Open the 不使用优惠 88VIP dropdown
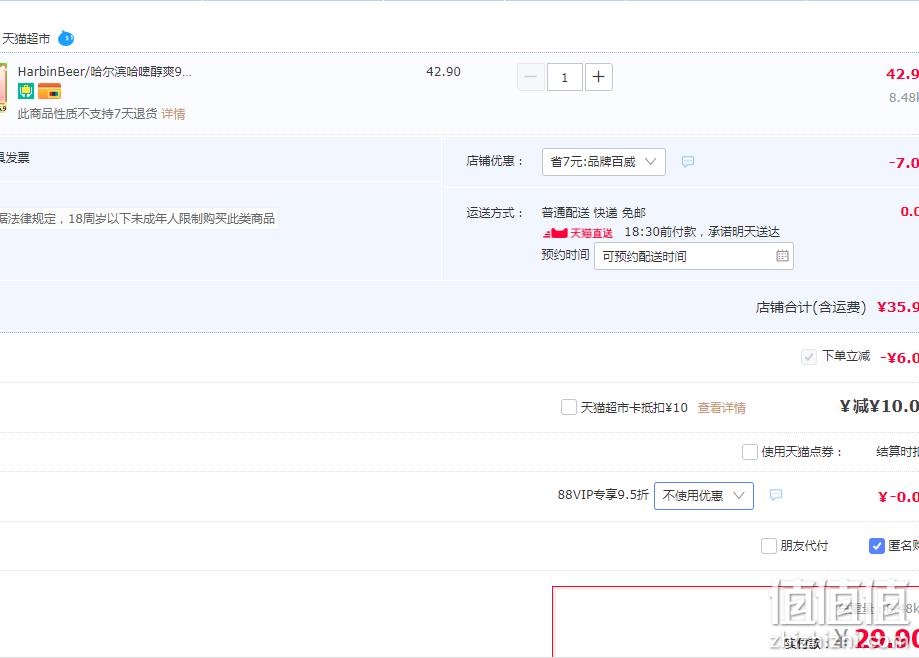The image size is (919, 658). (x=704, y=496)
